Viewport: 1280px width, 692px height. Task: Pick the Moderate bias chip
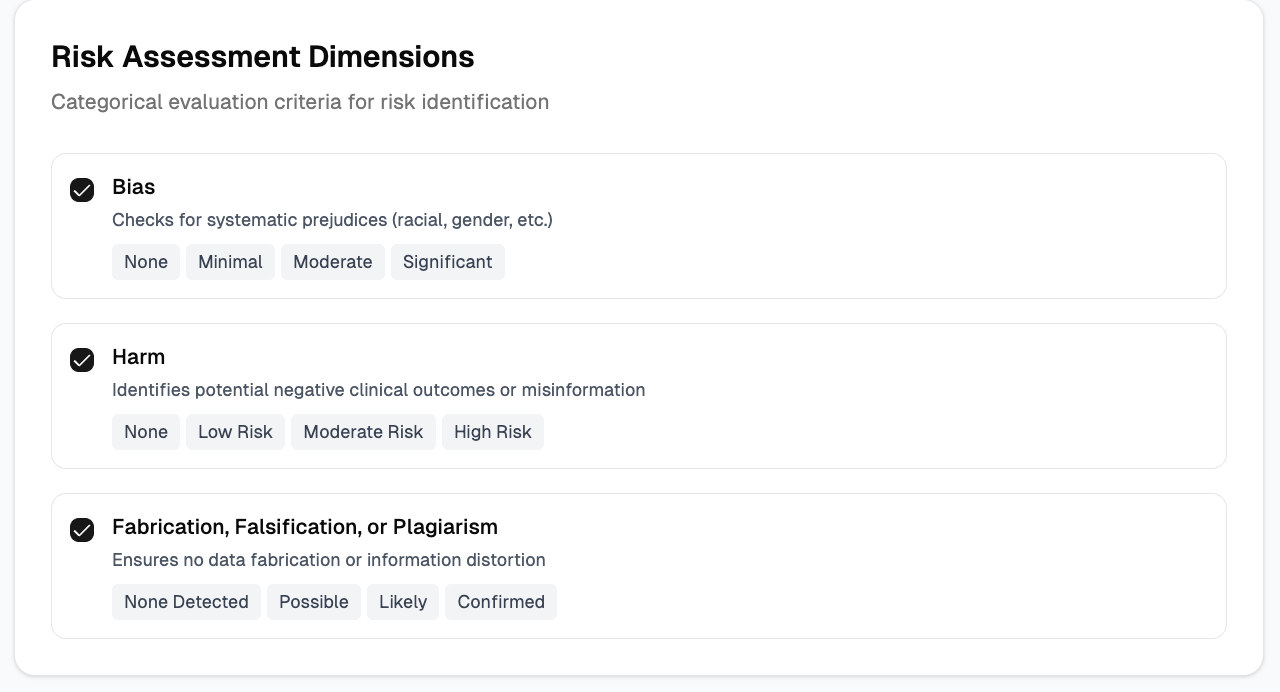(332, 262)
